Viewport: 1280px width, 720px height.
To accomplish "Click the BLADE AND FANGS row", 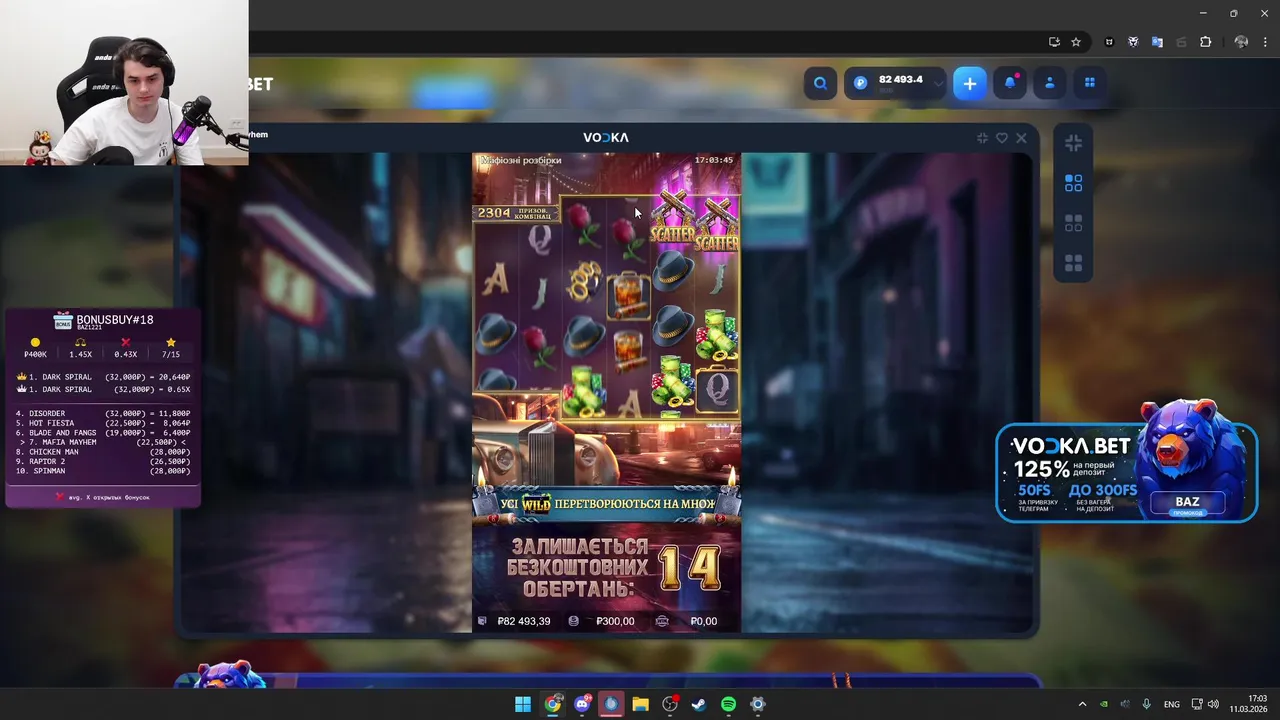I will coord(103,433).
